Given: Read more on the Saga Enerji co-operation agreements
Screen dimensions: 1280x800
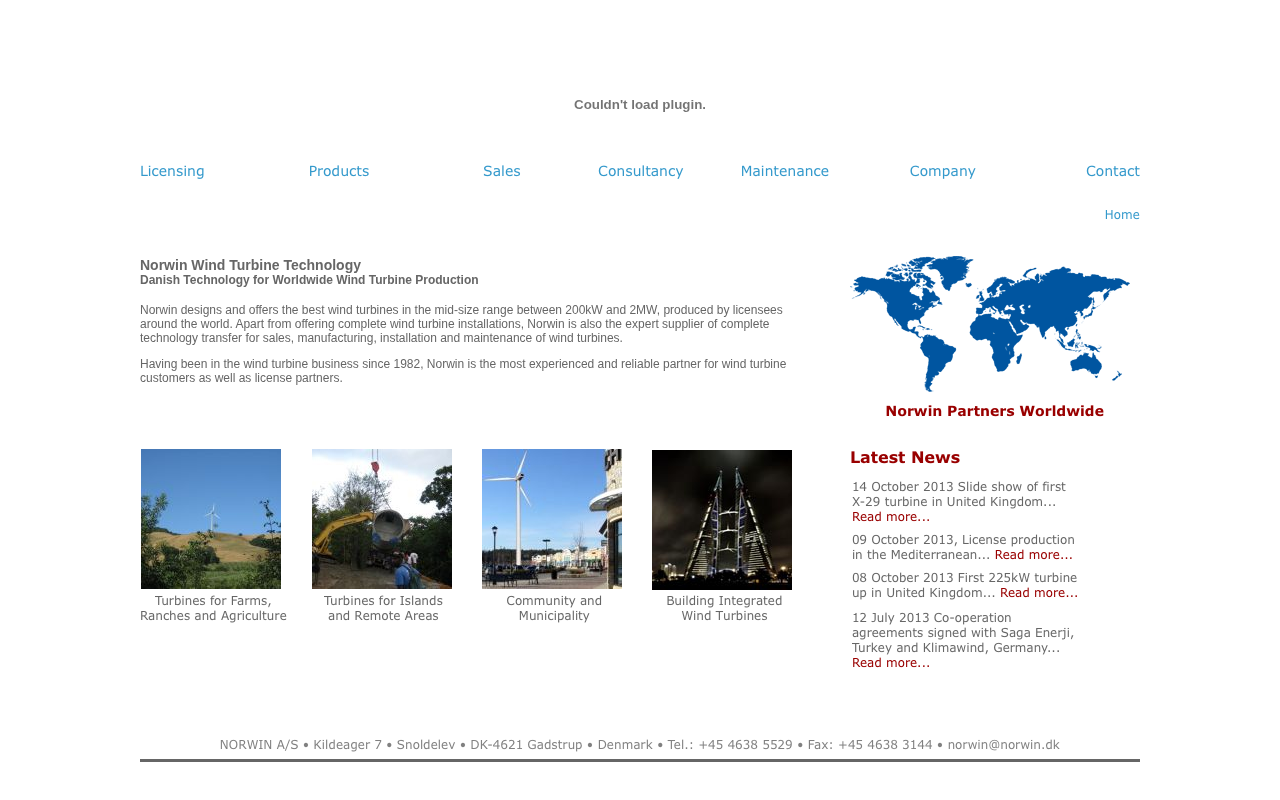Looking at the screenshot, I should 891,663.
